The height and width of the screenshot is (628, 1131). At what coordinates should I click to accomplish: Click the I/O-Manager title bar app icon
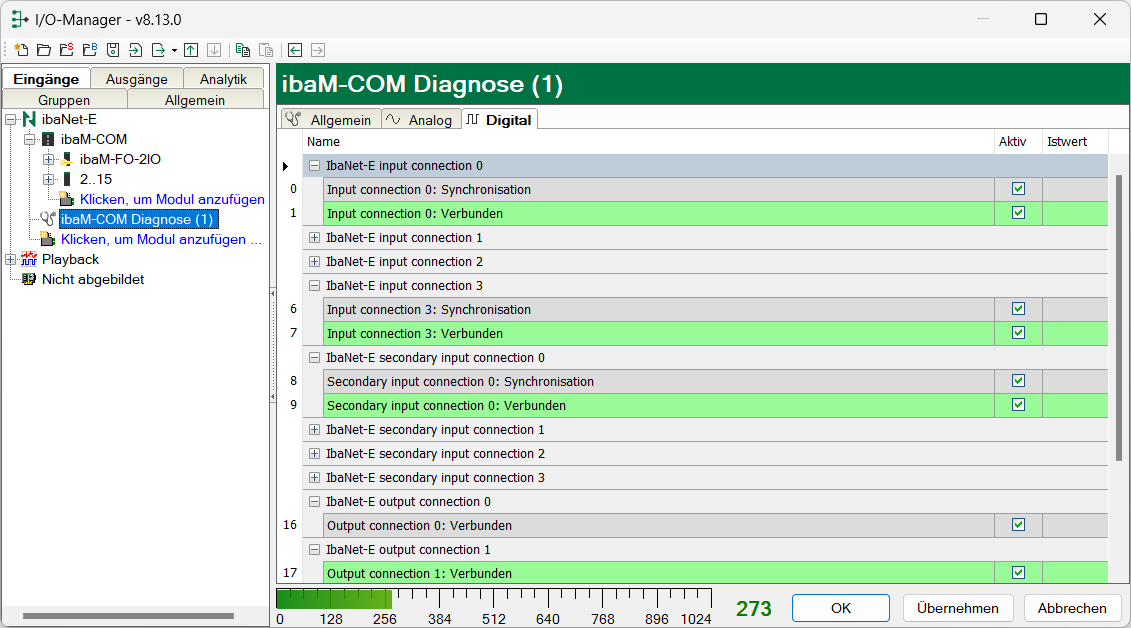19,19
